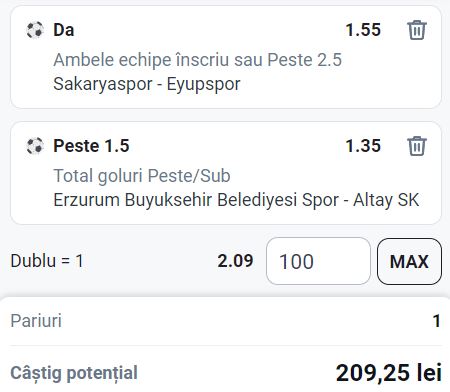Screen dimensions: 450x392
Task: Click the Câștig potențial label
Action: pyautogui.click(x=74, y=373)
